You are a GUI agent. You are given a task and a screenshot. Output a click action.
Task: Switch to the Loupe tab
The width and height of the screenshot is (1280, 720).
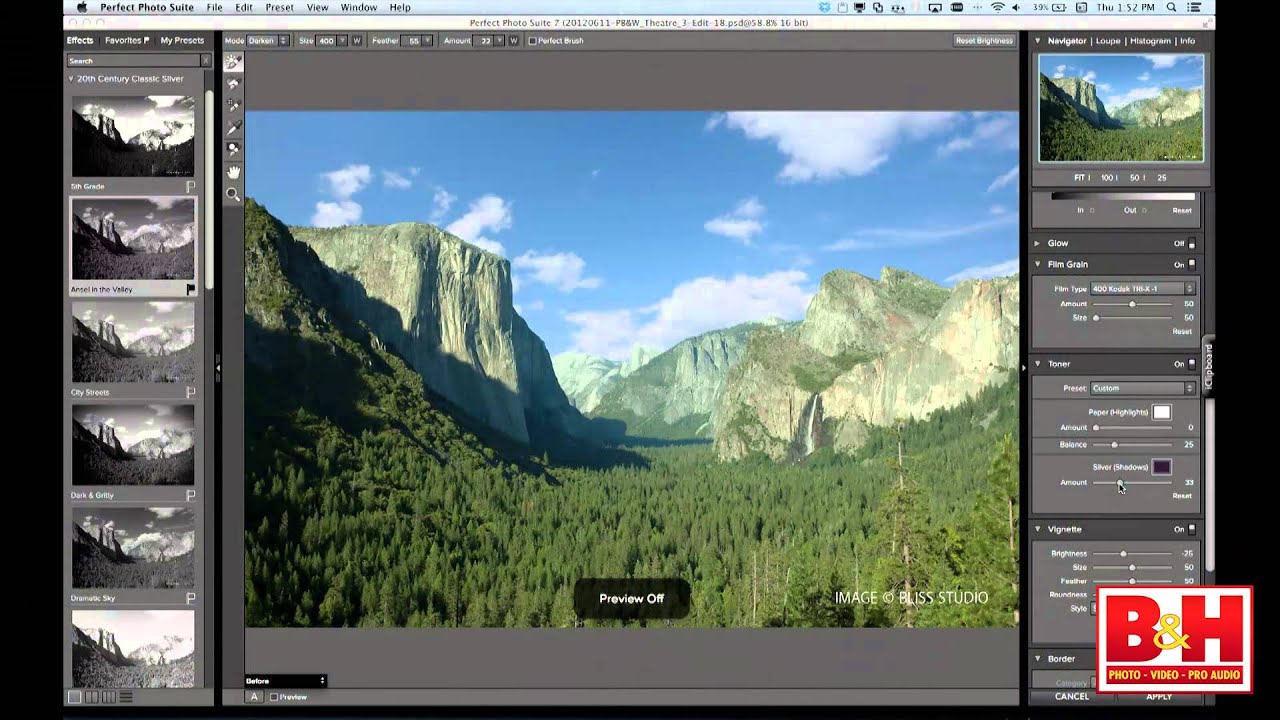[1108, 41]
